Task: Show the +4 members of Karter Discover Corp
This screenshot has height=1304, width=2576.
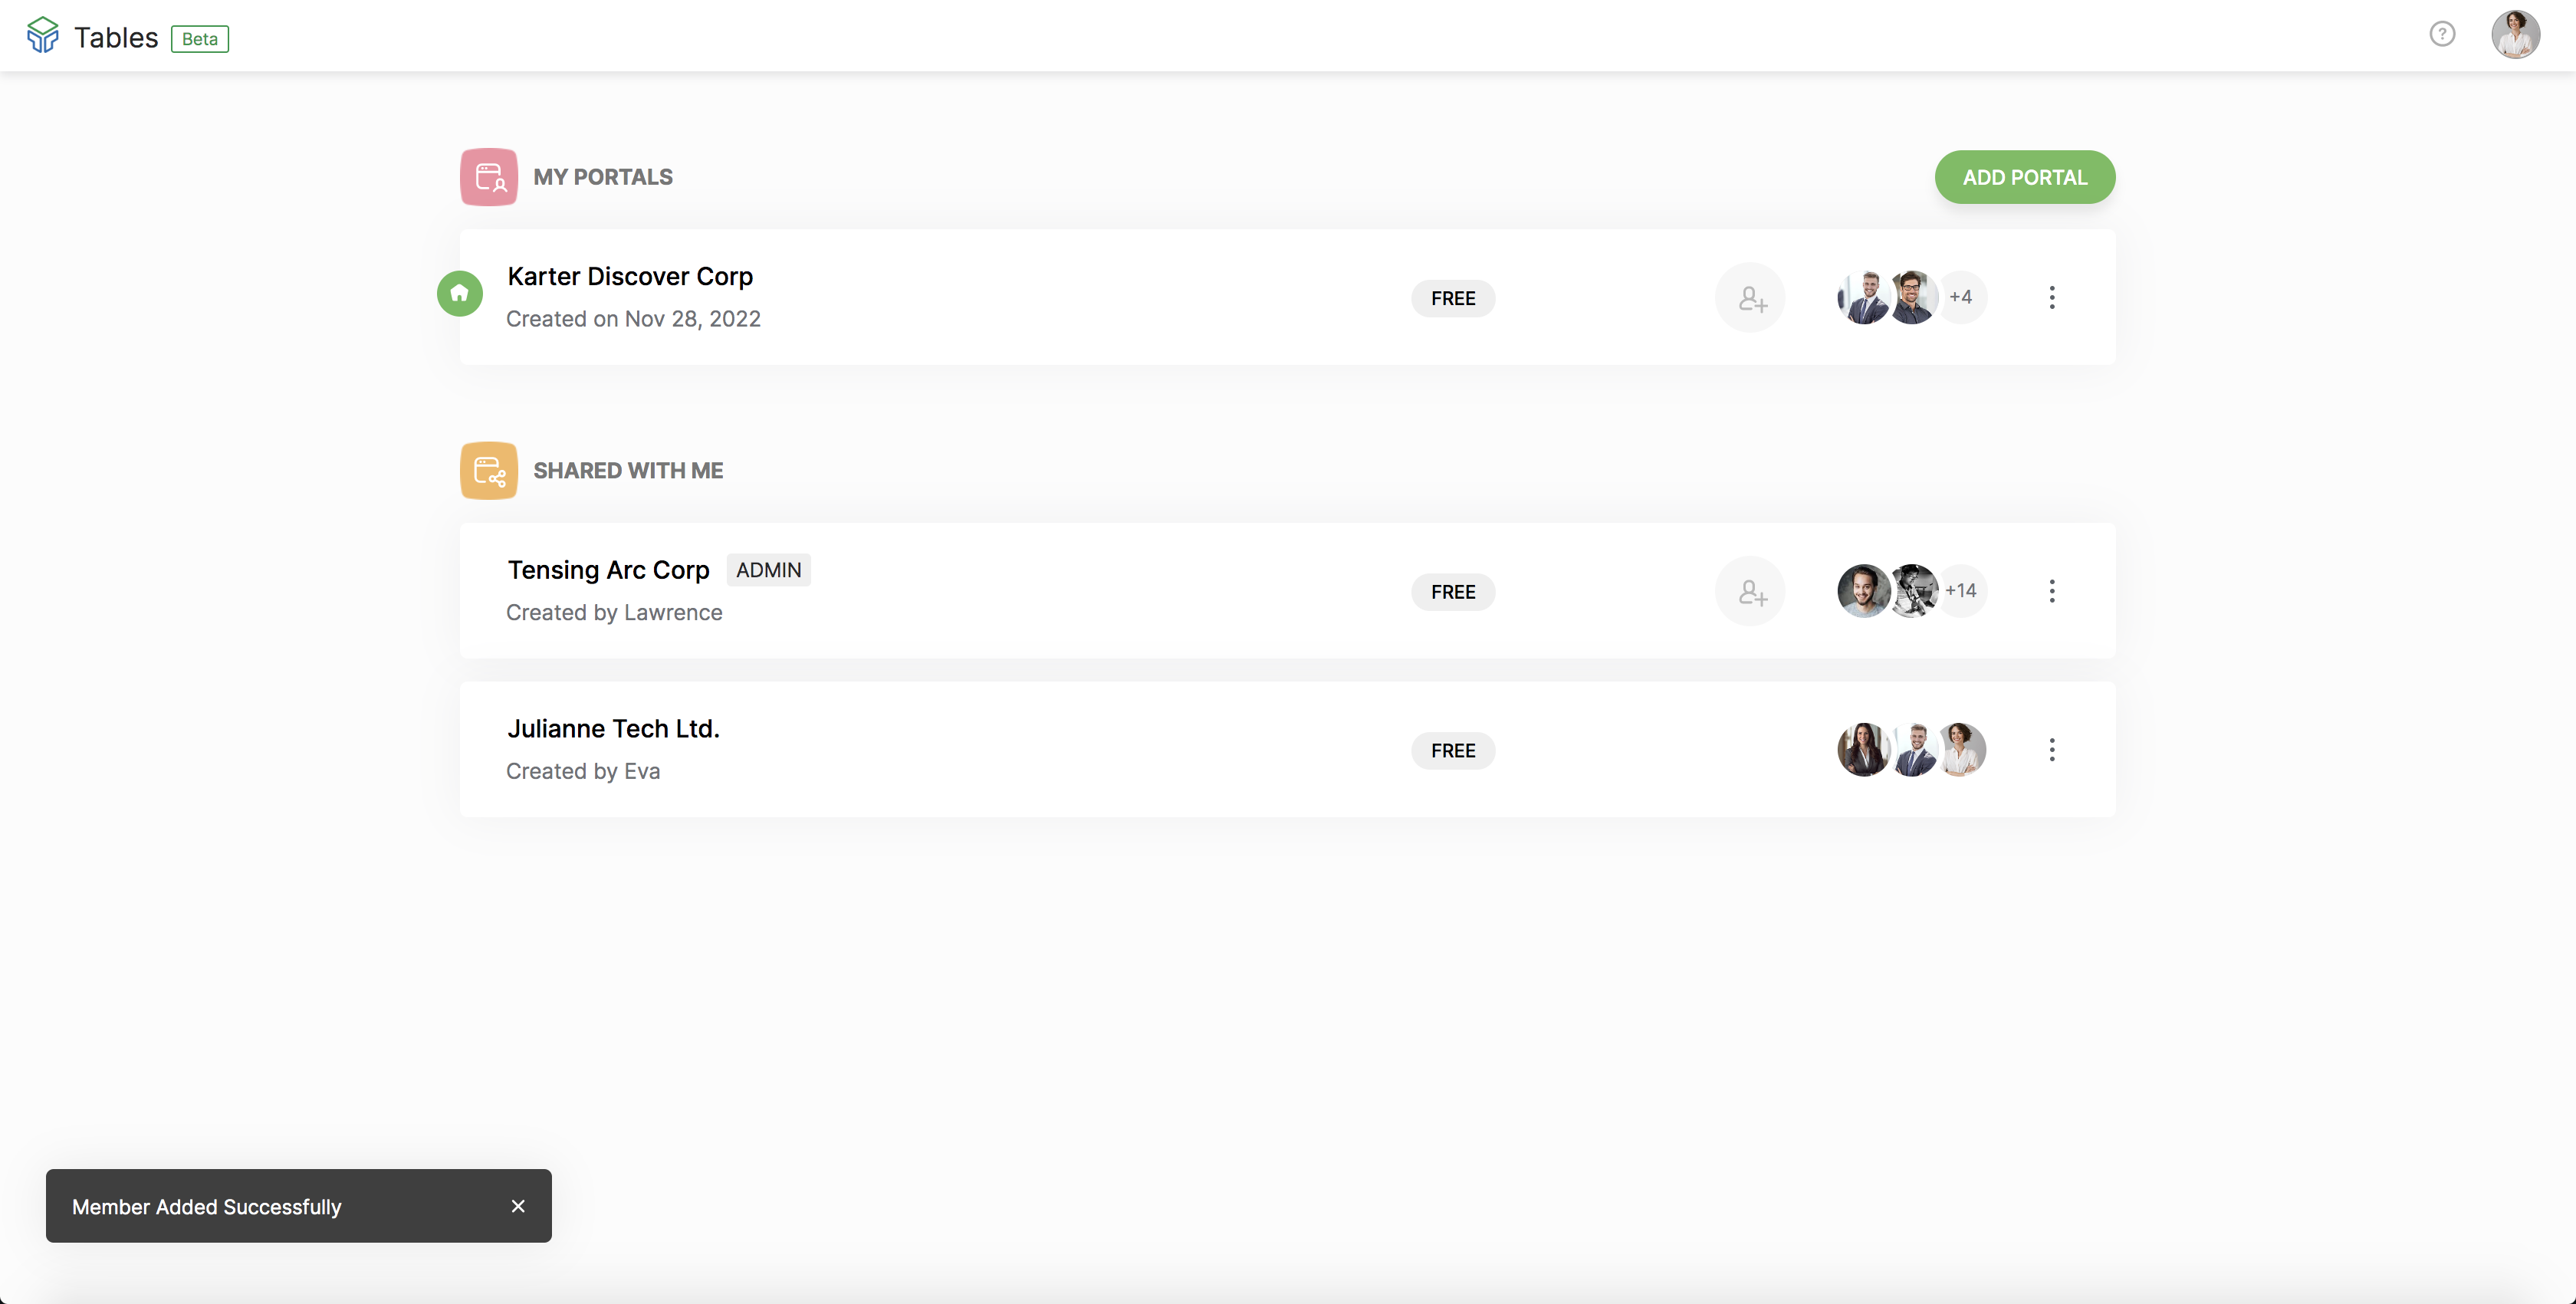Action: coord(1961,297)
